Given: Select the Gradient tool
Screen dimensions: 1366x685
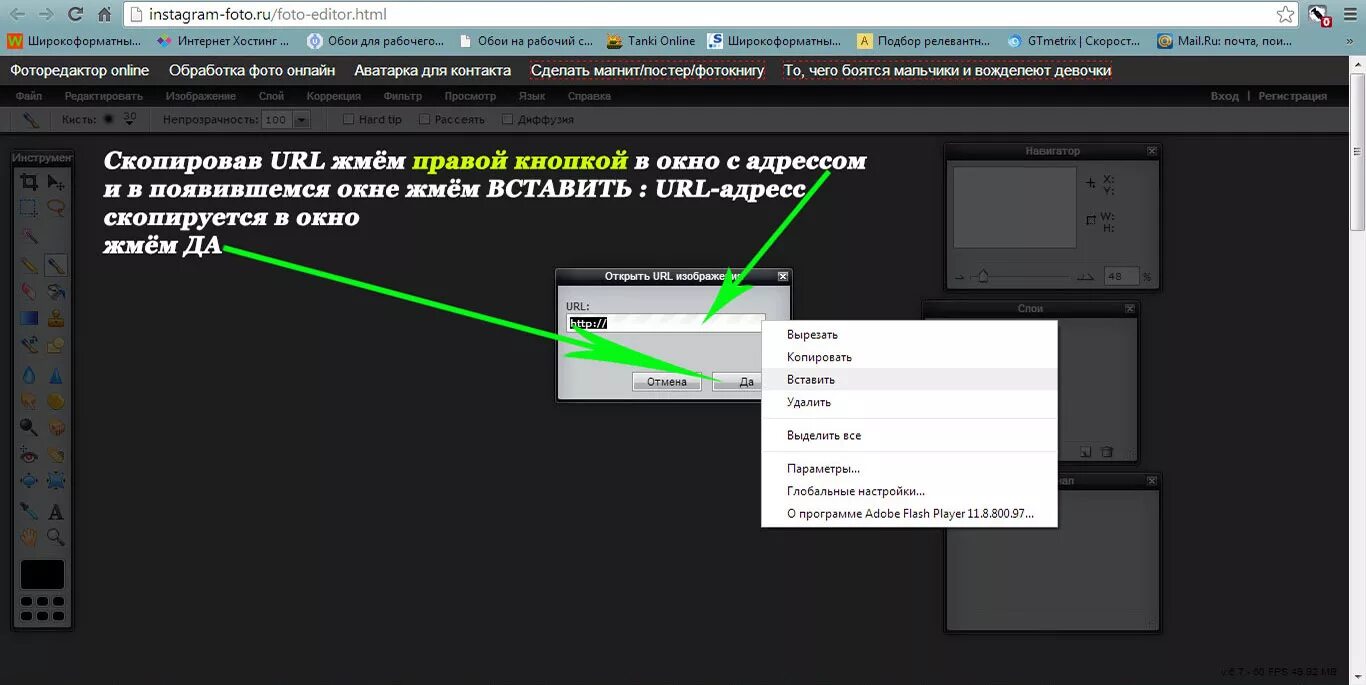Looking at the screenshot, I should (29, 318).
